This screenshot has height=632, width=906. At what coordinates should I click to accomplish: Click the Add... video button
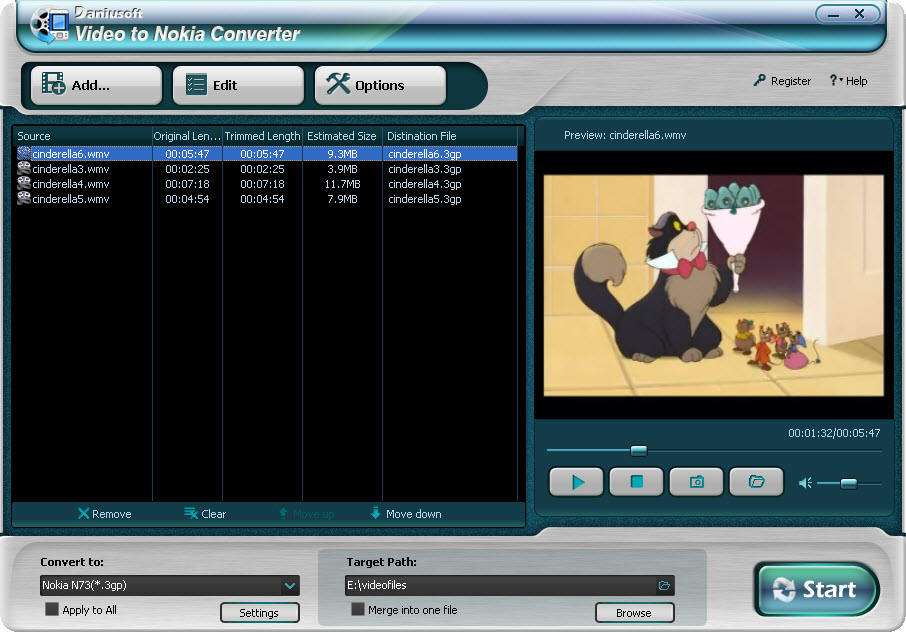tap(96, 85)
